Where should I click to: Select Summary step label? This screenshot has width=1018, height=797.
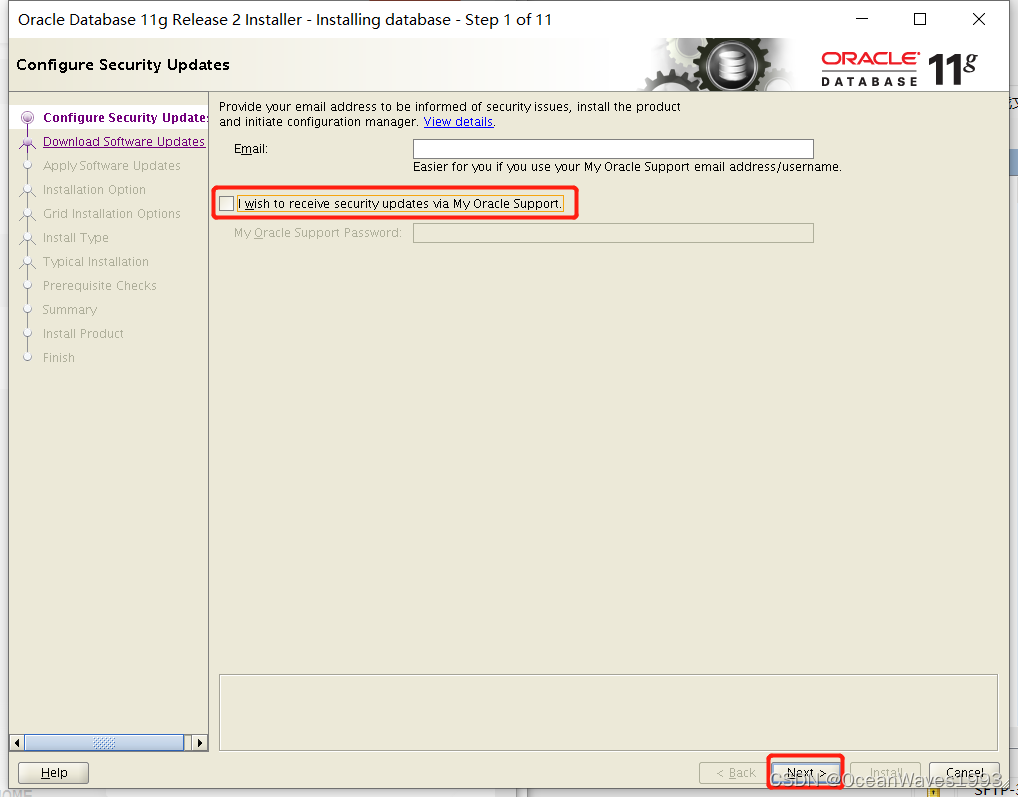(69, 310)
